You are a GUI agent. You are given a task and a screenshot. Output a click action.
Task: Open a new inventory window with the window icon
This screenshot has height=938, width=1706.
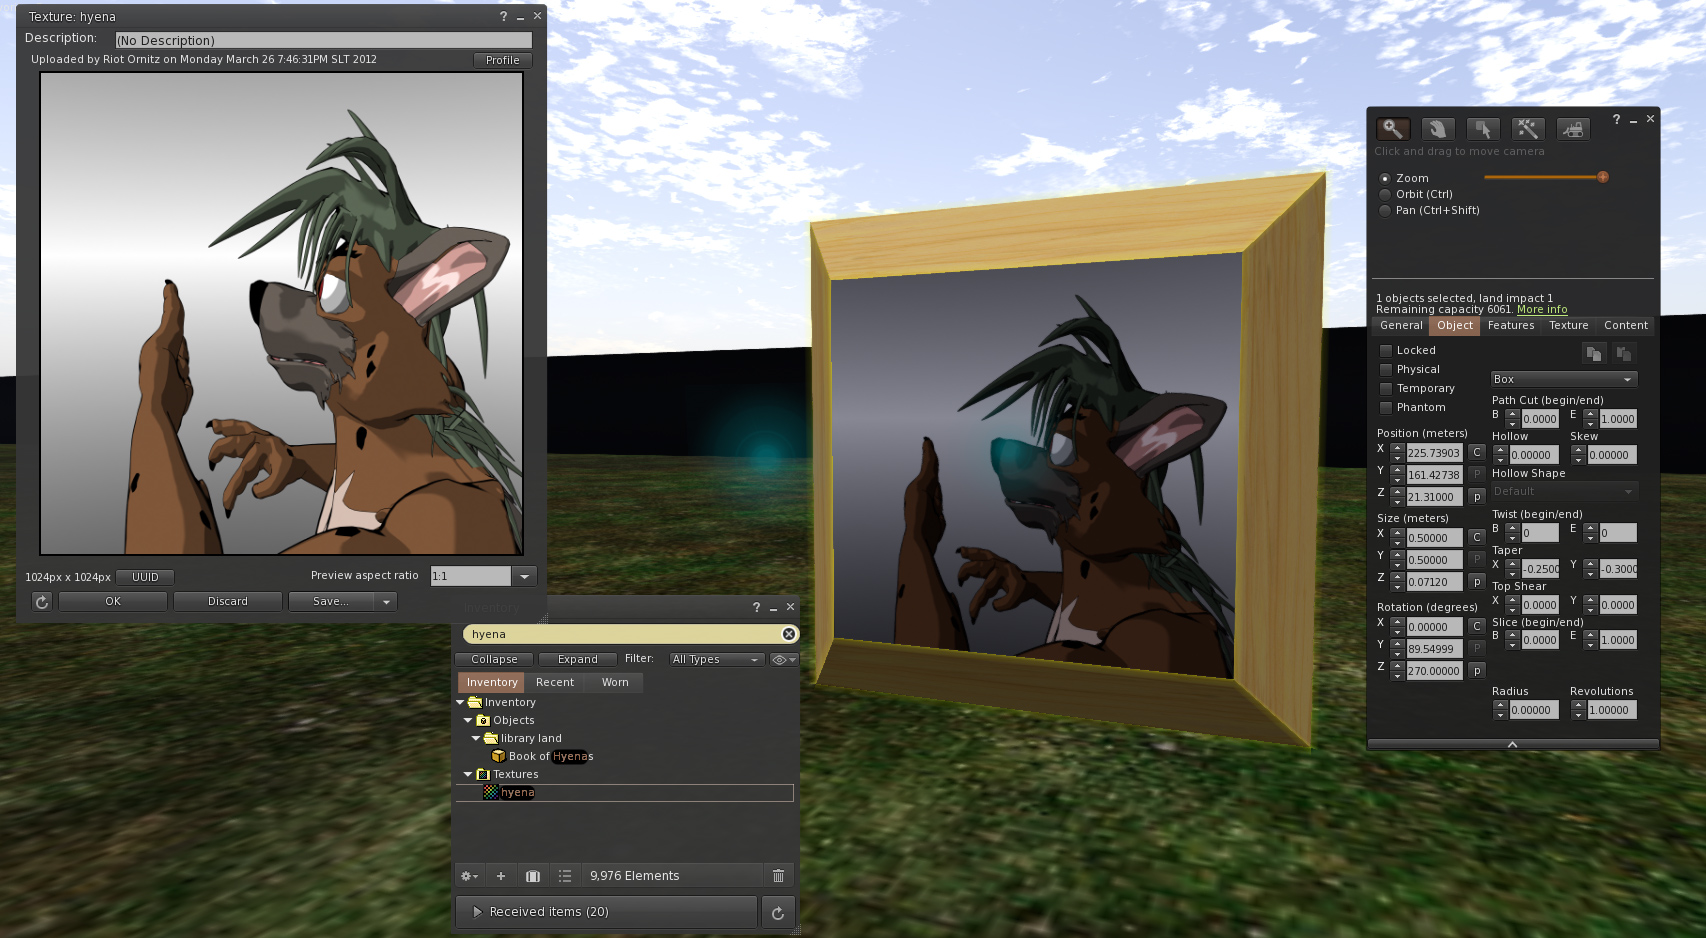click(533, 876)
